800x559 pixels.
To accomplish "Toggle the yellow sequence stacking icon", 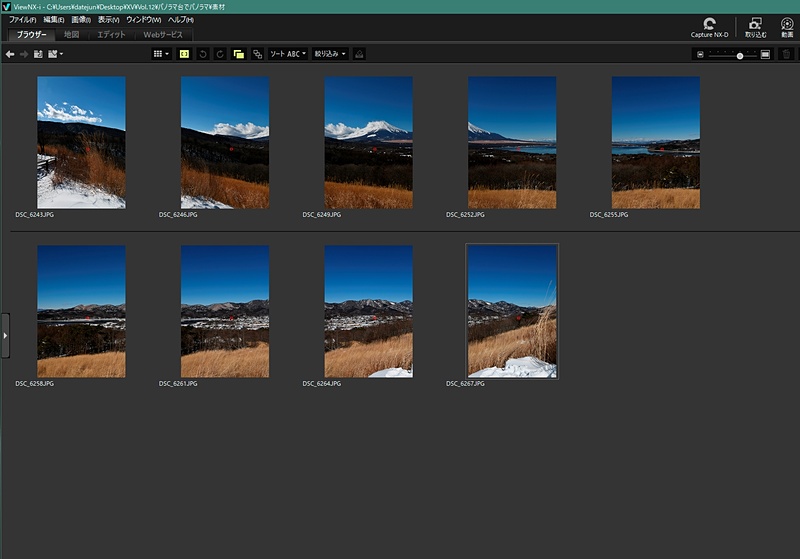I will click(238, 54).
